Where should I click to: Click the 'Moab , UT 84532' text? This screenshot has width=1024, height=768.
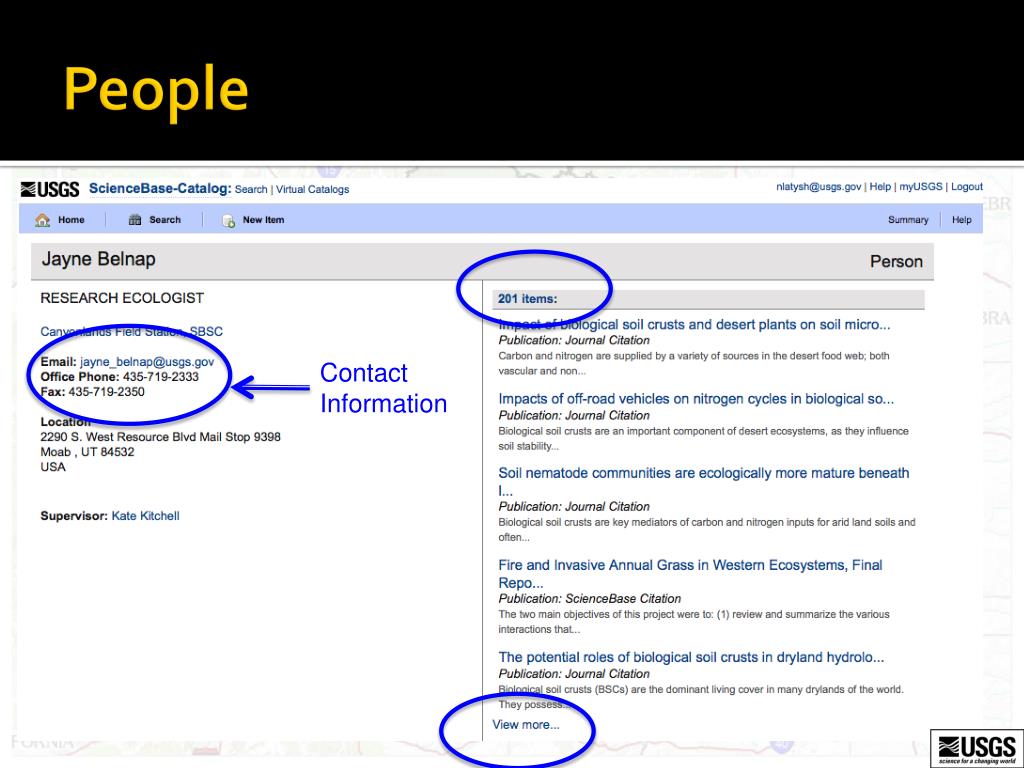pyautogui.click(x=88, y=452)
